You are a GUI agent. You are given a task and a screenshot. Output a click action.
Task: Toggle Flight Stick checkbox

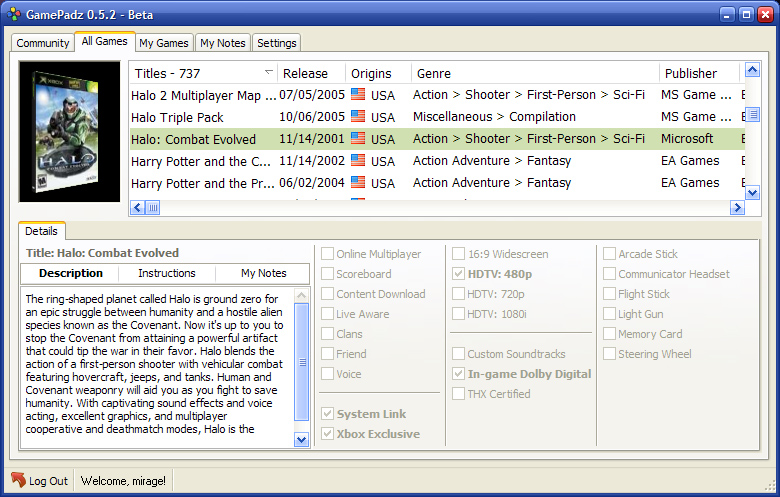coord(609,294)
